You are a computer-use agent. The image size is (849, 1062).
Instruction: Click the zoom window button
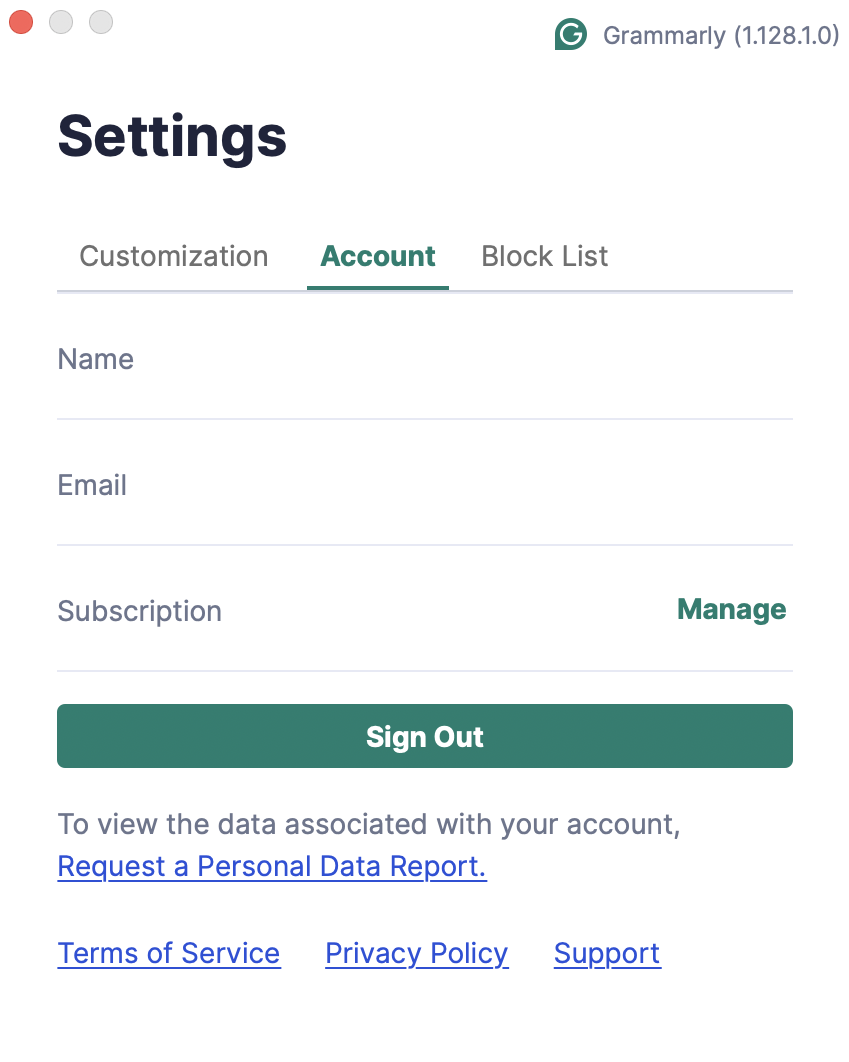100,21
